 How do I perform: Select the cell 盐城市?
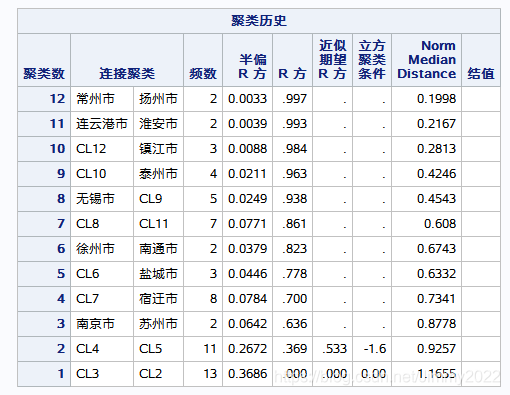tap(158, 274)
